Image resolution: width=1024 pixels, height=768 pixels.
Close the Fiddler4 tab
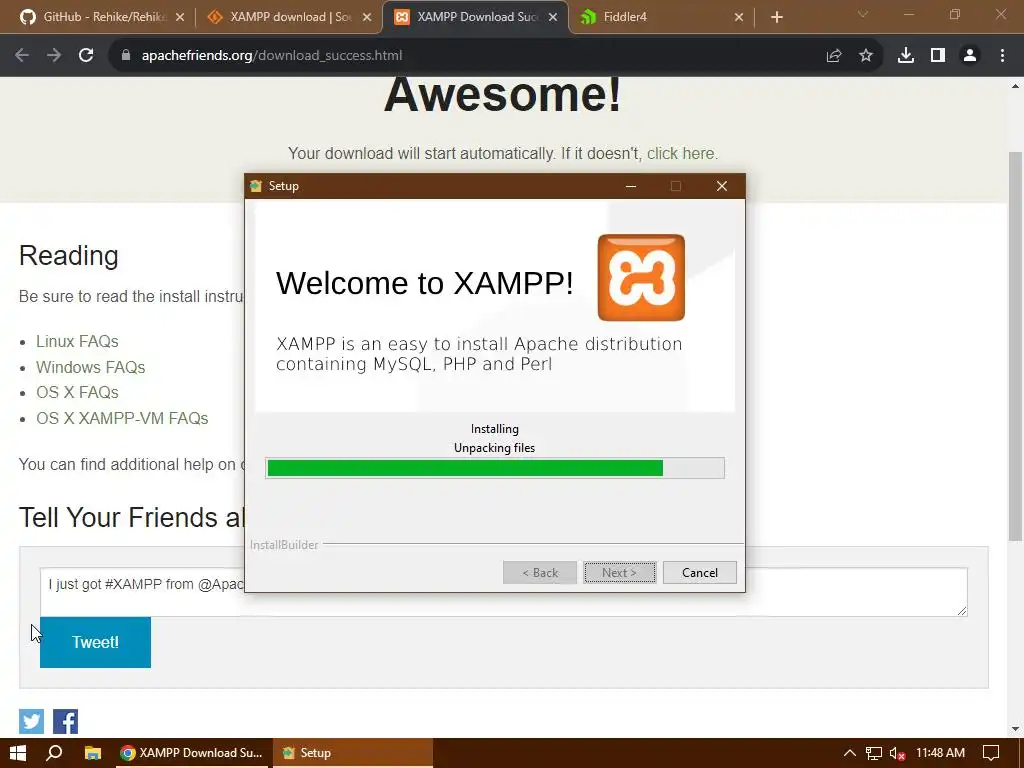[x=739, y=17]
